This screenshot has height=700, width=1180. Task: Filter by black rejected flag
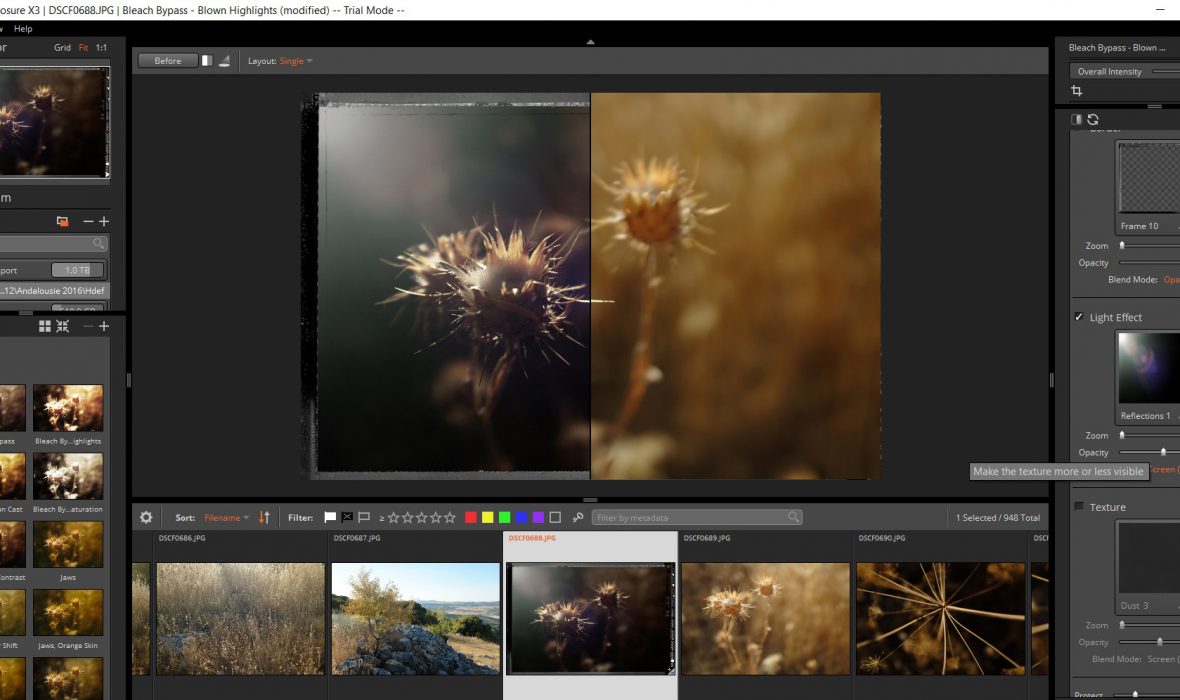(x=347, y=518)
